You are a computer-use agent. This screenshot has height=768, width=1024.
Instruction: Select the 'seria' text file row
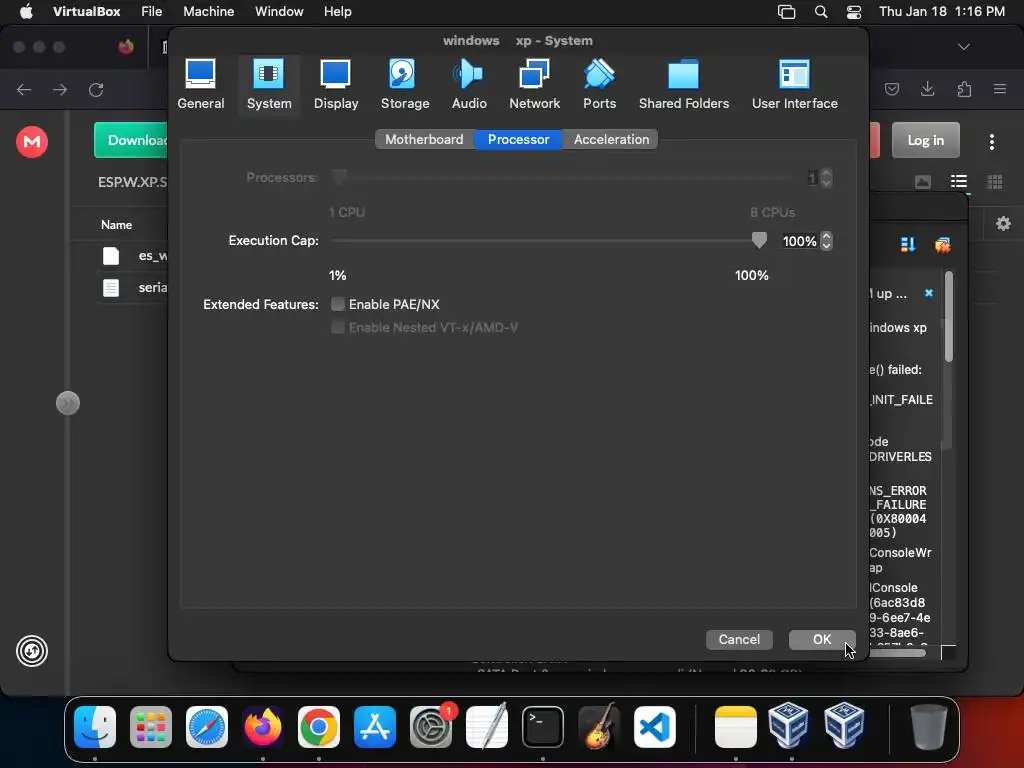click(134, 287)
